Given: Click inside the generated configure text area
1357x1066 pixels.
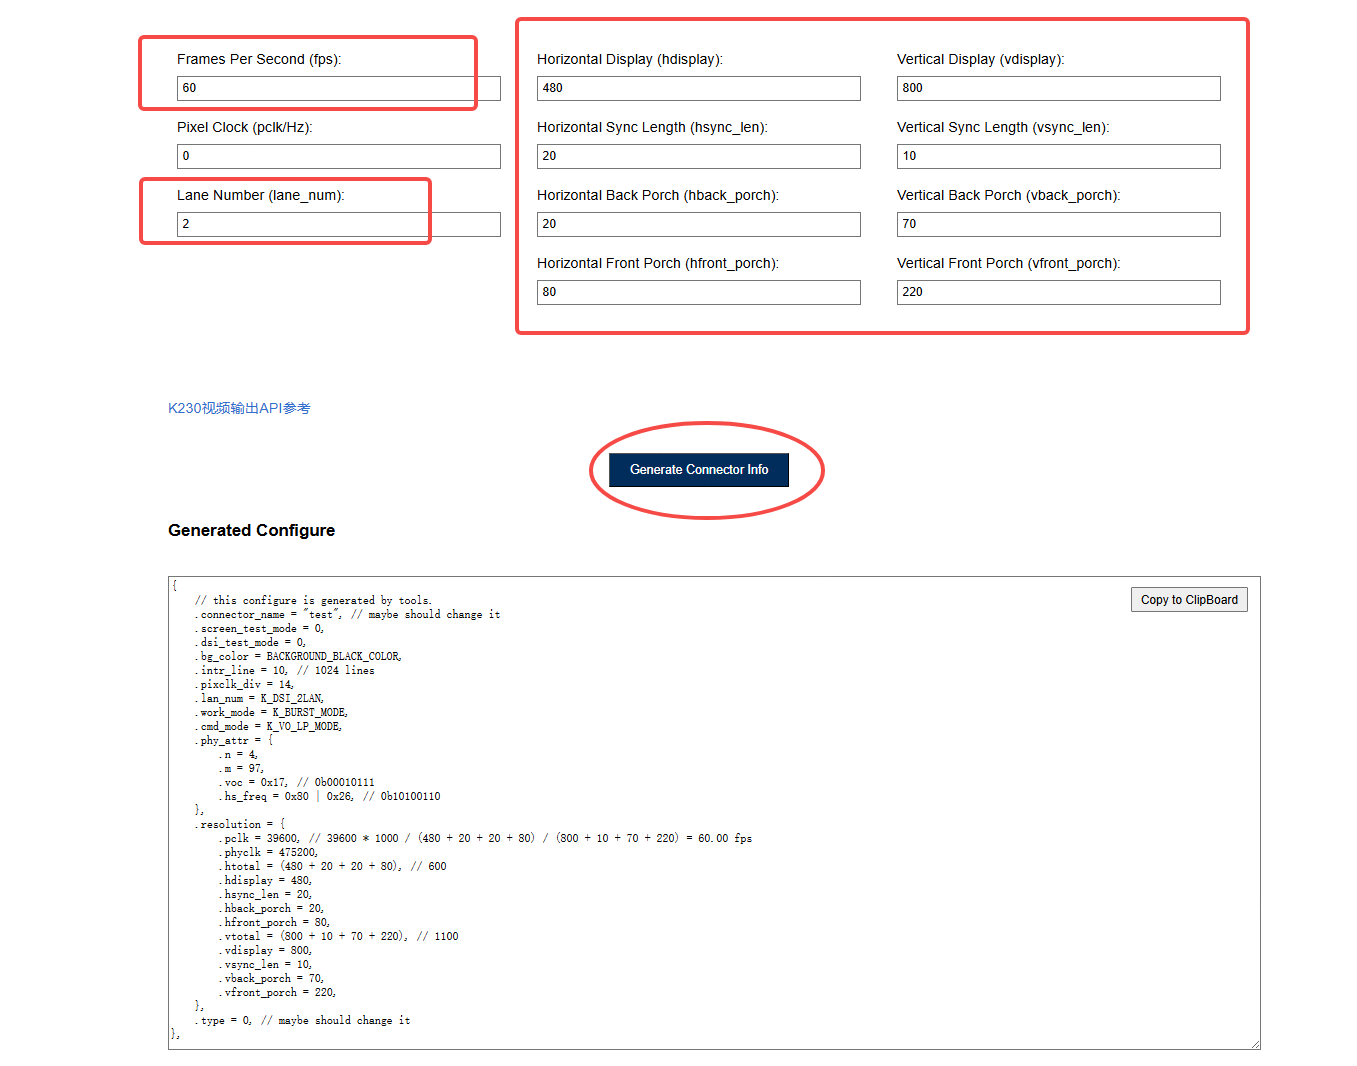Looking at the screenshot, I should point(714,813).
